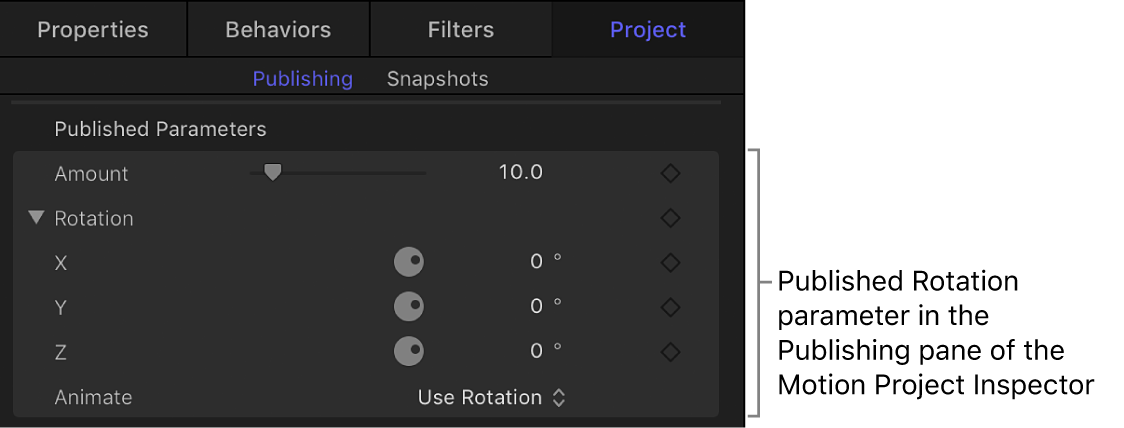
Task: Click the Y rotation keyframe diamond
Action: [x=670, y=307]
